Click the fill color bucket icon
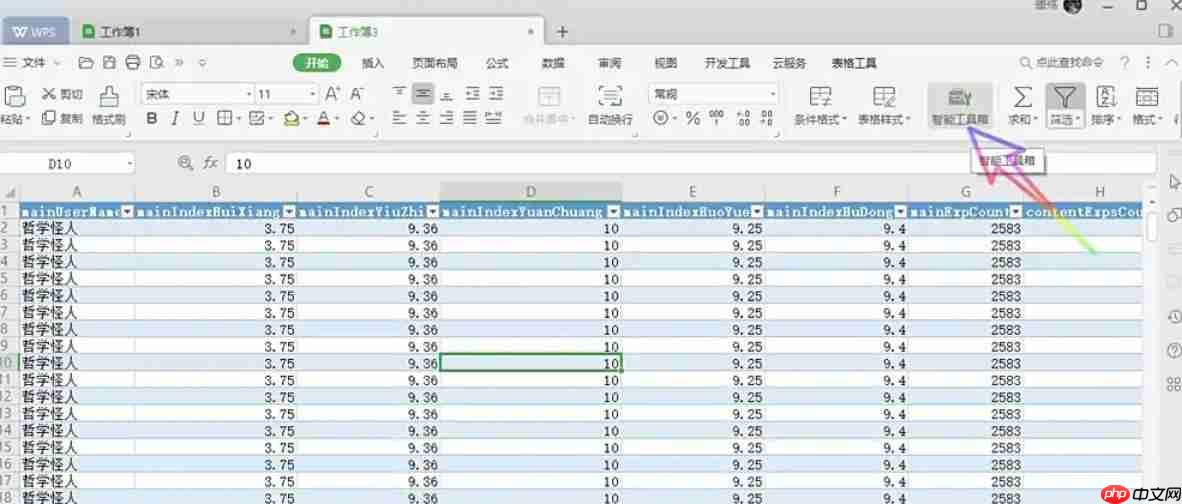The image size is (1182, 504). pyautogui.click(x=292, y=118)
